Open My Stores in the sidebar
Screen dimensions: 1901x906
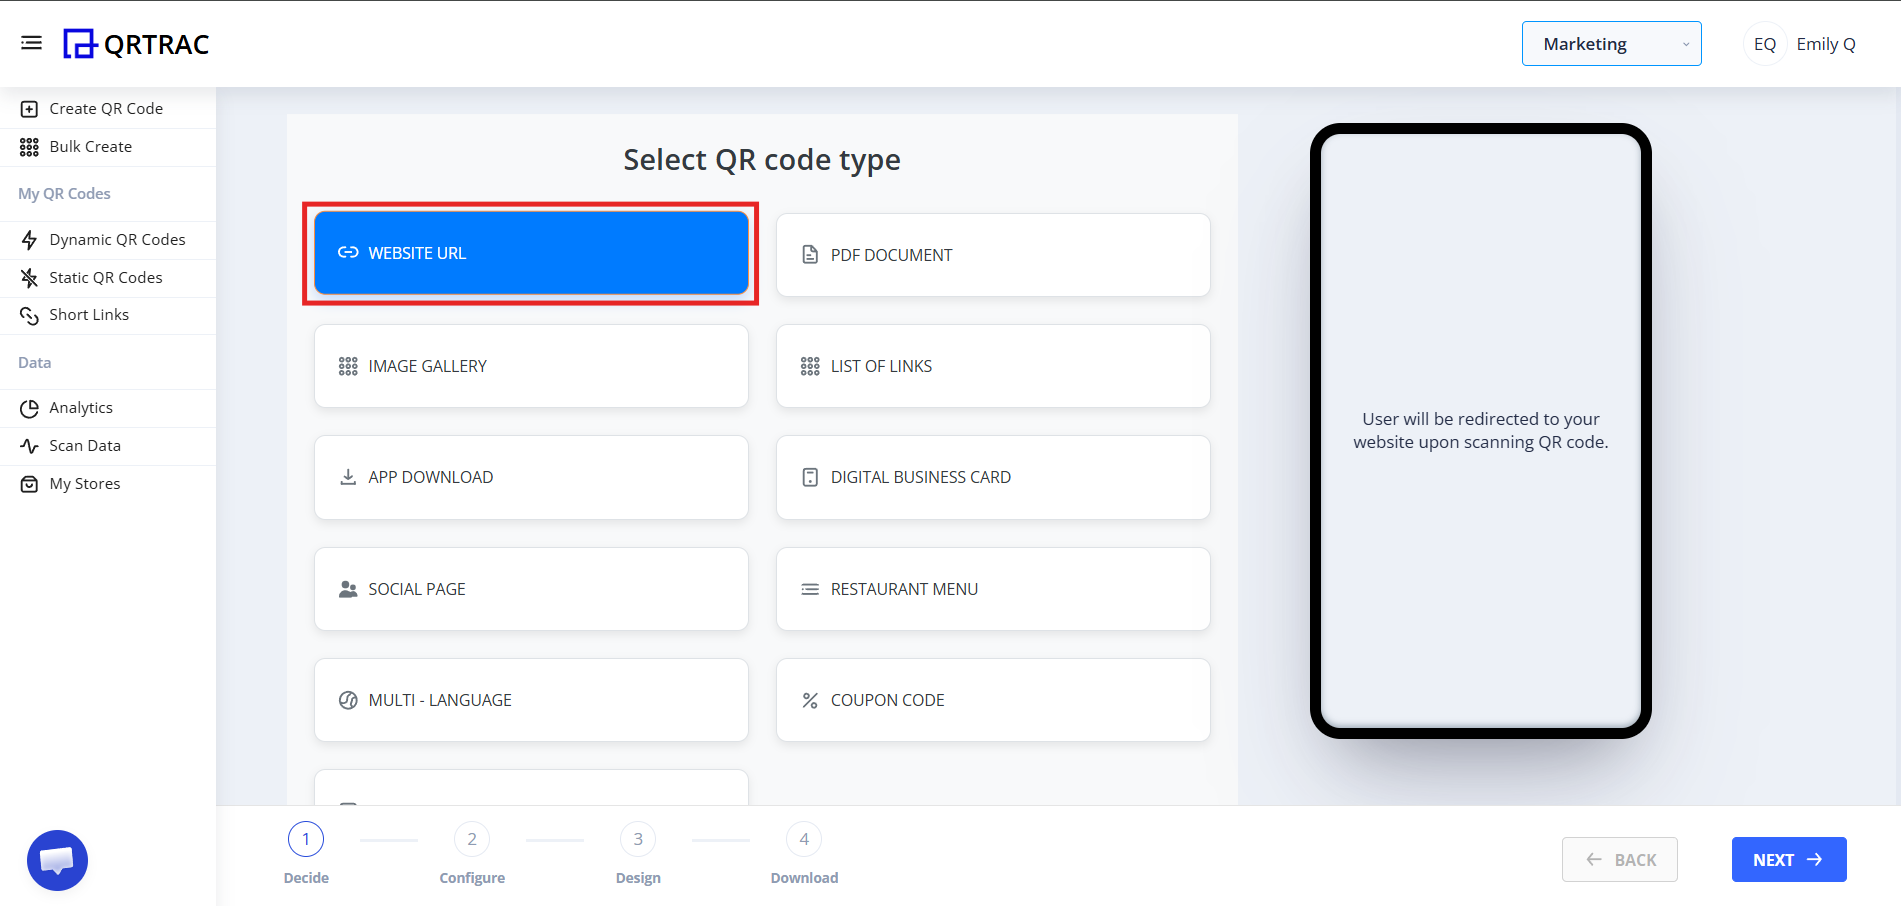tap(85, 483)
